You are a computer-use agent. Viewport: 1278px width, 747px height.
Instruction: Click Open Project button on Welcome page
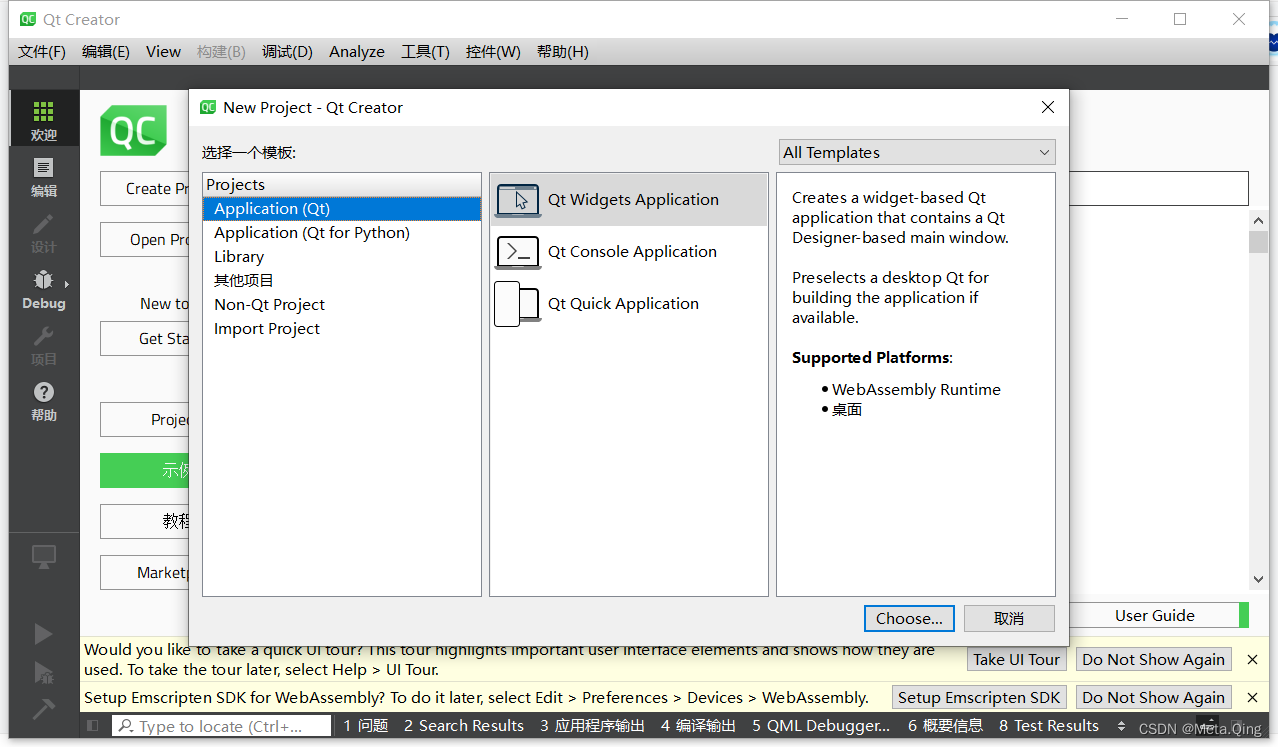click(x=145, y=239)
